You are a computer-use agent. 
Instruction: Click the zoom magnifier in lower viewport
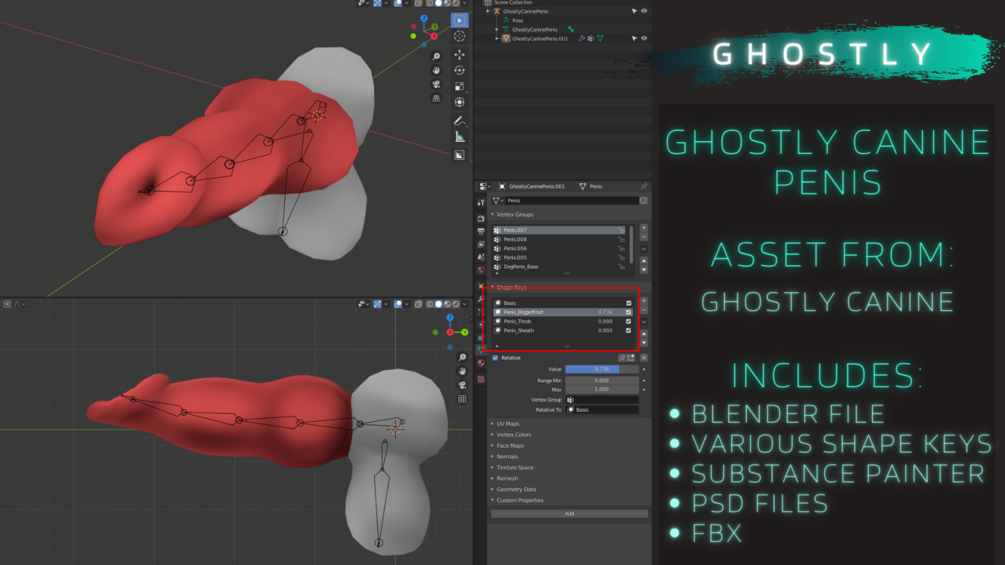pos(462,357)
